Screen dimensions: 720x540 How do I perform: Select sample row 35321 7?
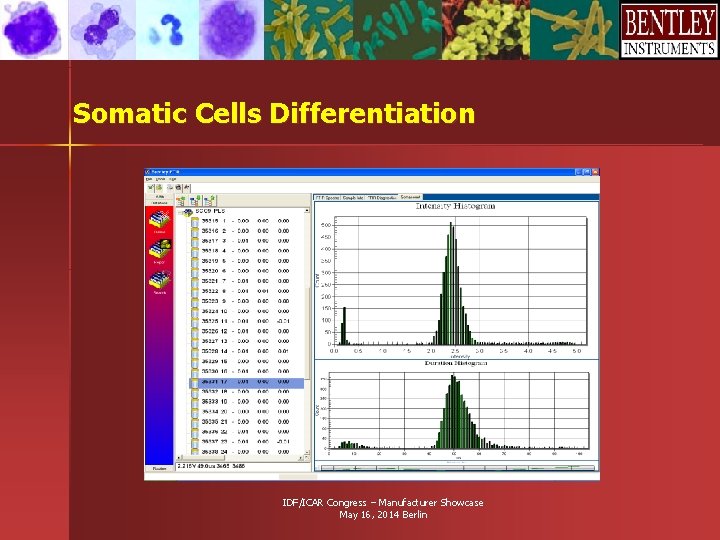246,281
